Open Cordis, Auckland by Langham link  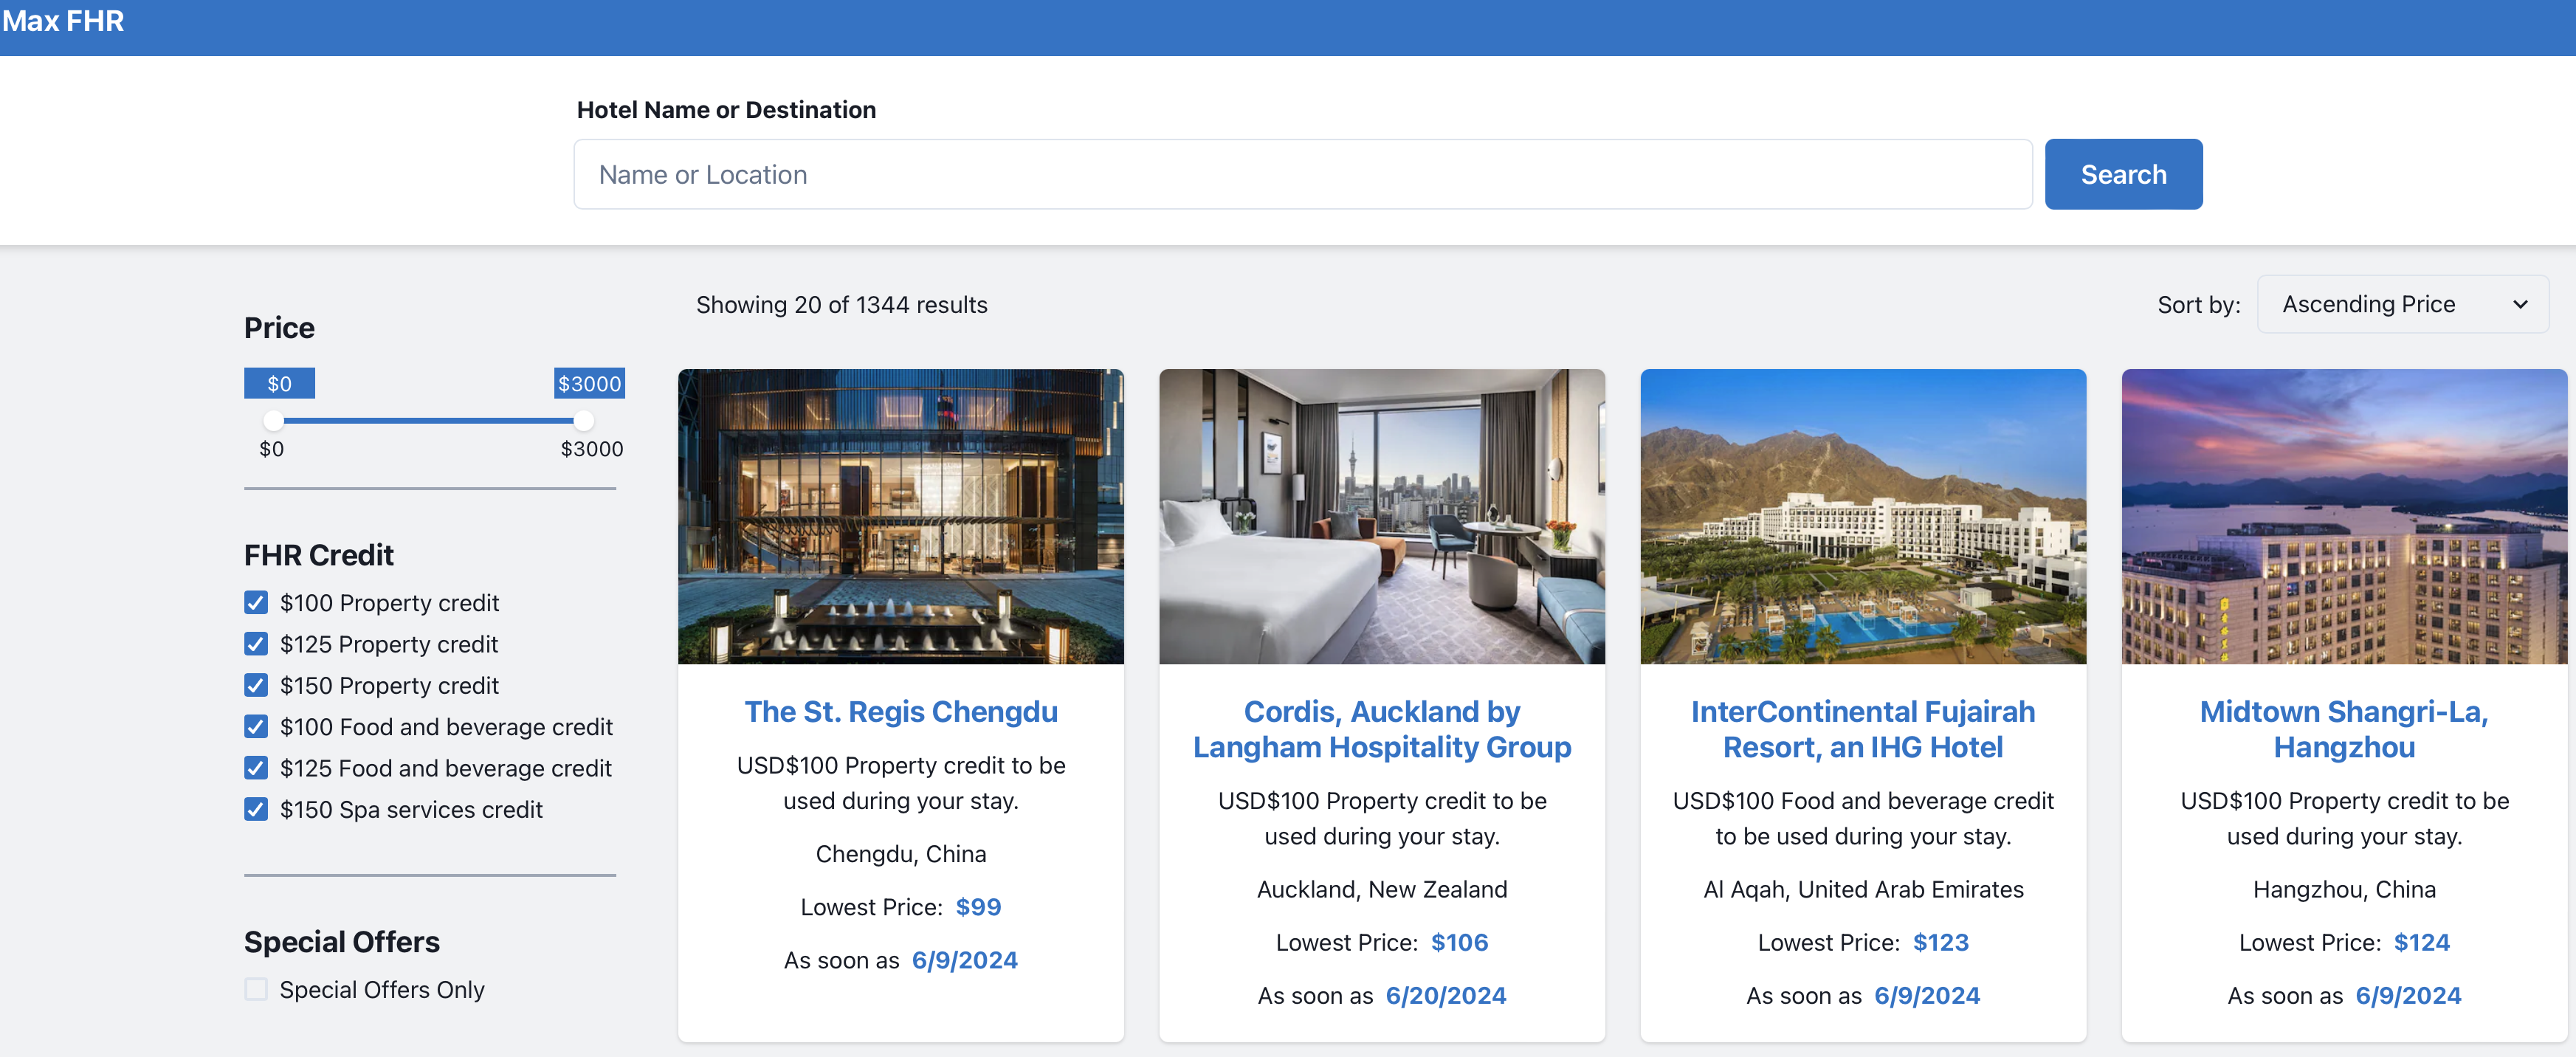point(1381,729)
